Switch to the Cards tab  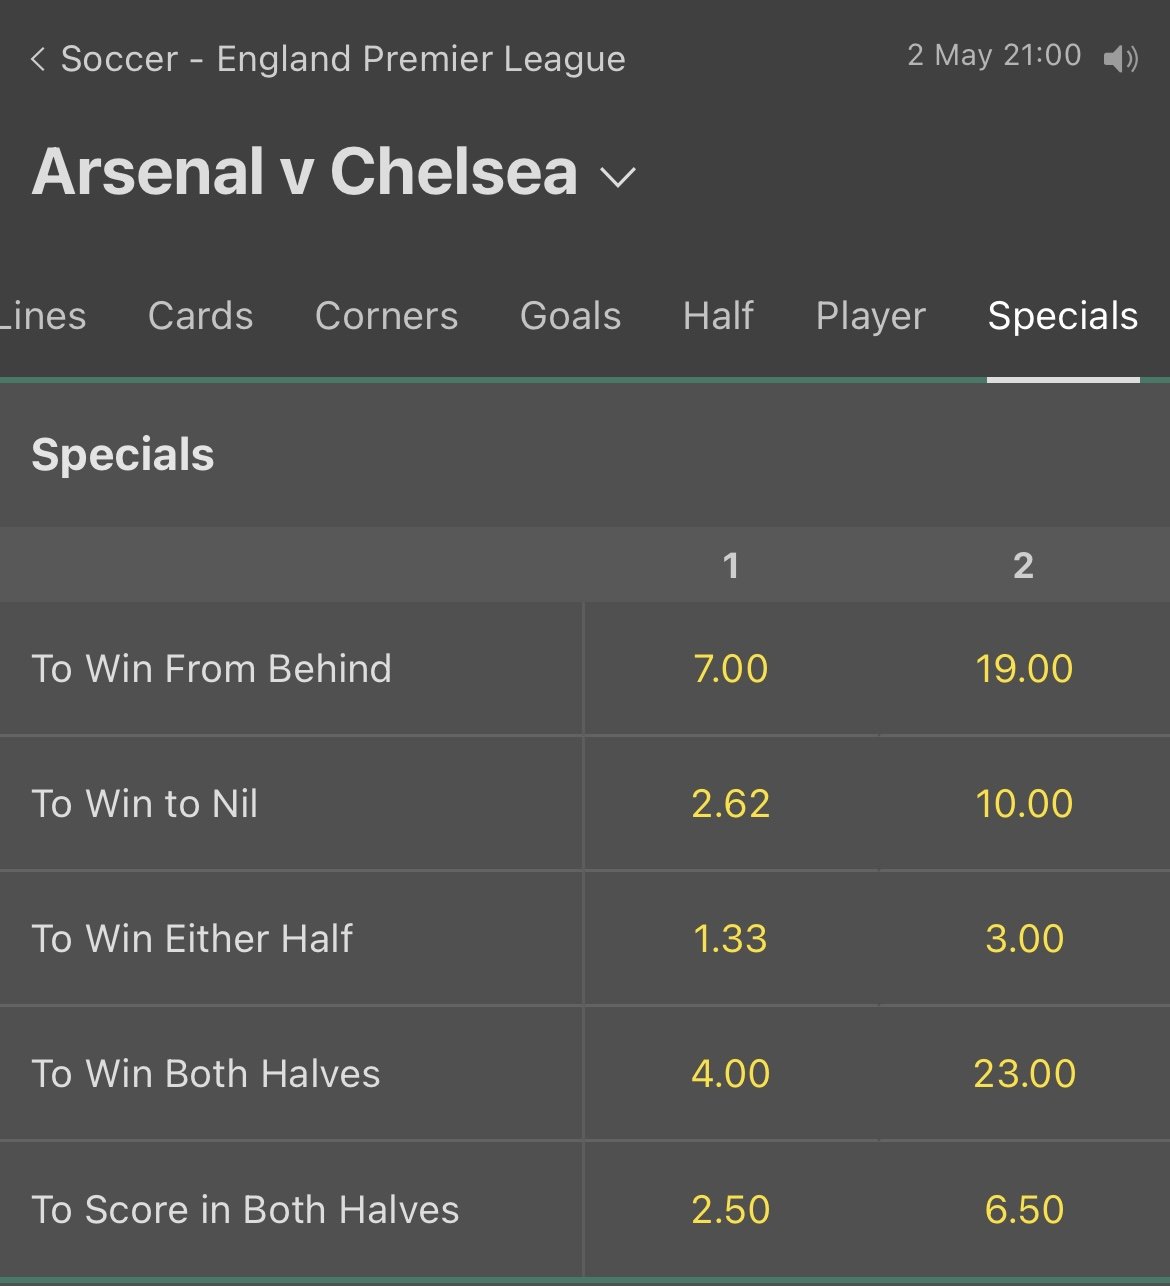200,316
